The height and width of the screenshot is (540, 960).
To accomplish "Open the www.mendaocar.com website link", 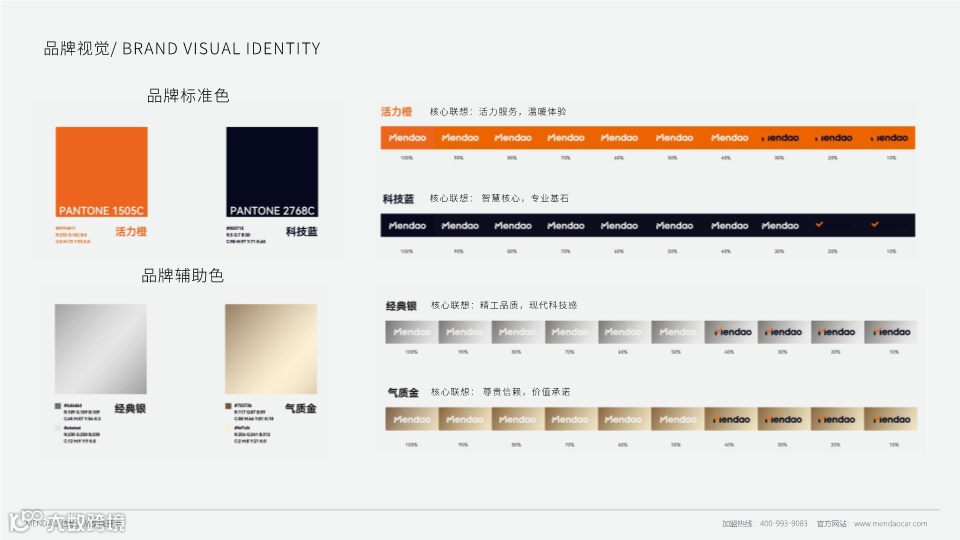I will coord(890,523).
